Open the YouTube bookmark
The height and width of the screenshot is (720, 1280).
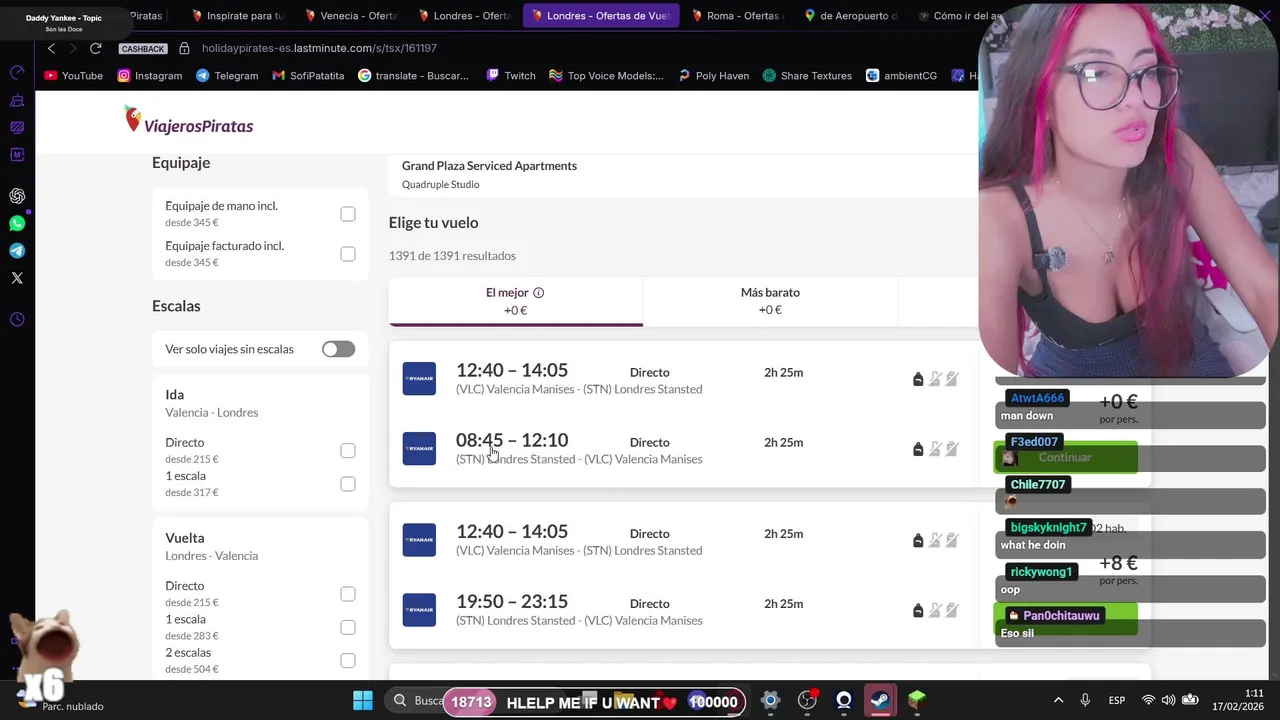74,75
